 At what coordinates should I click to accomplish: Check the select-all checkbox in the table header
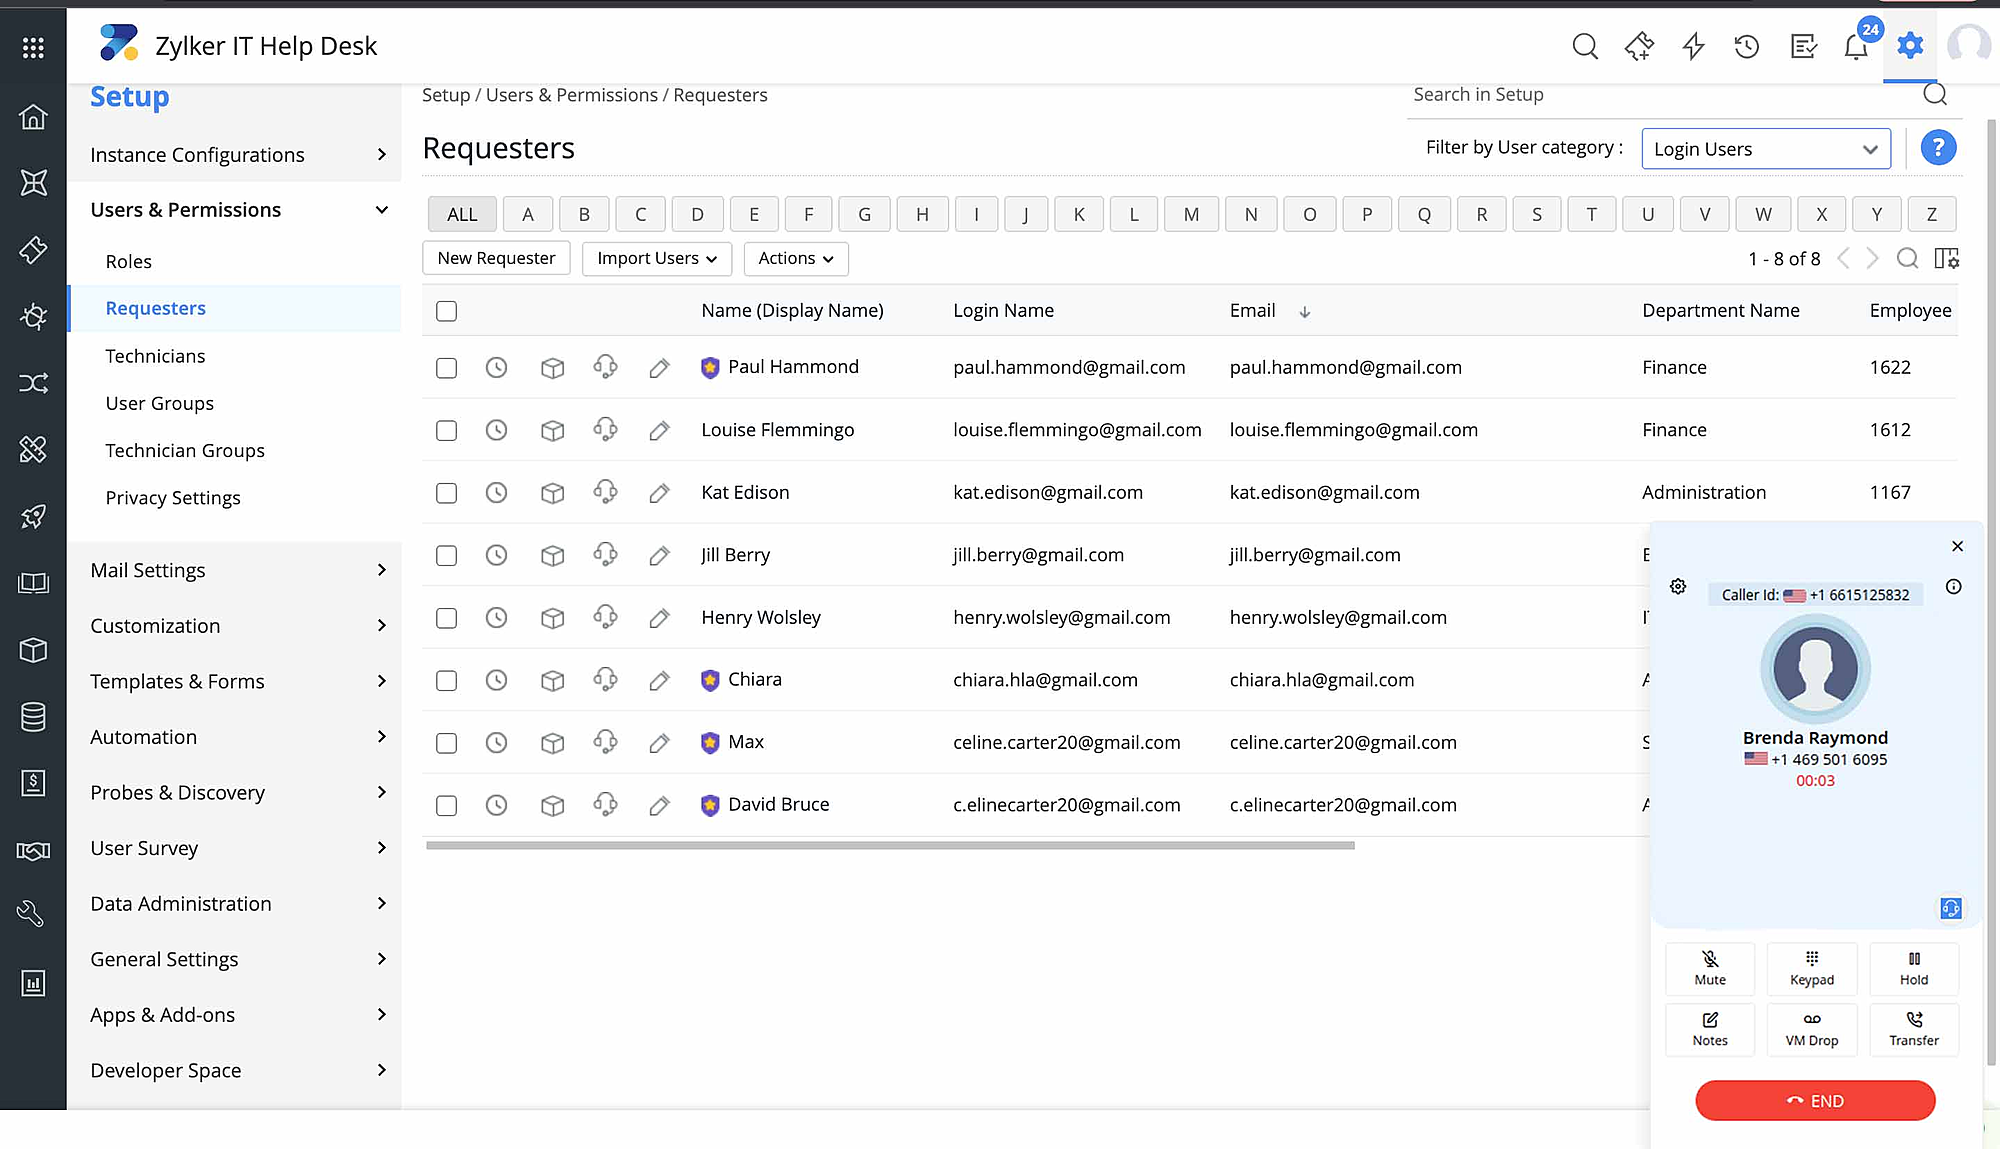446,311
